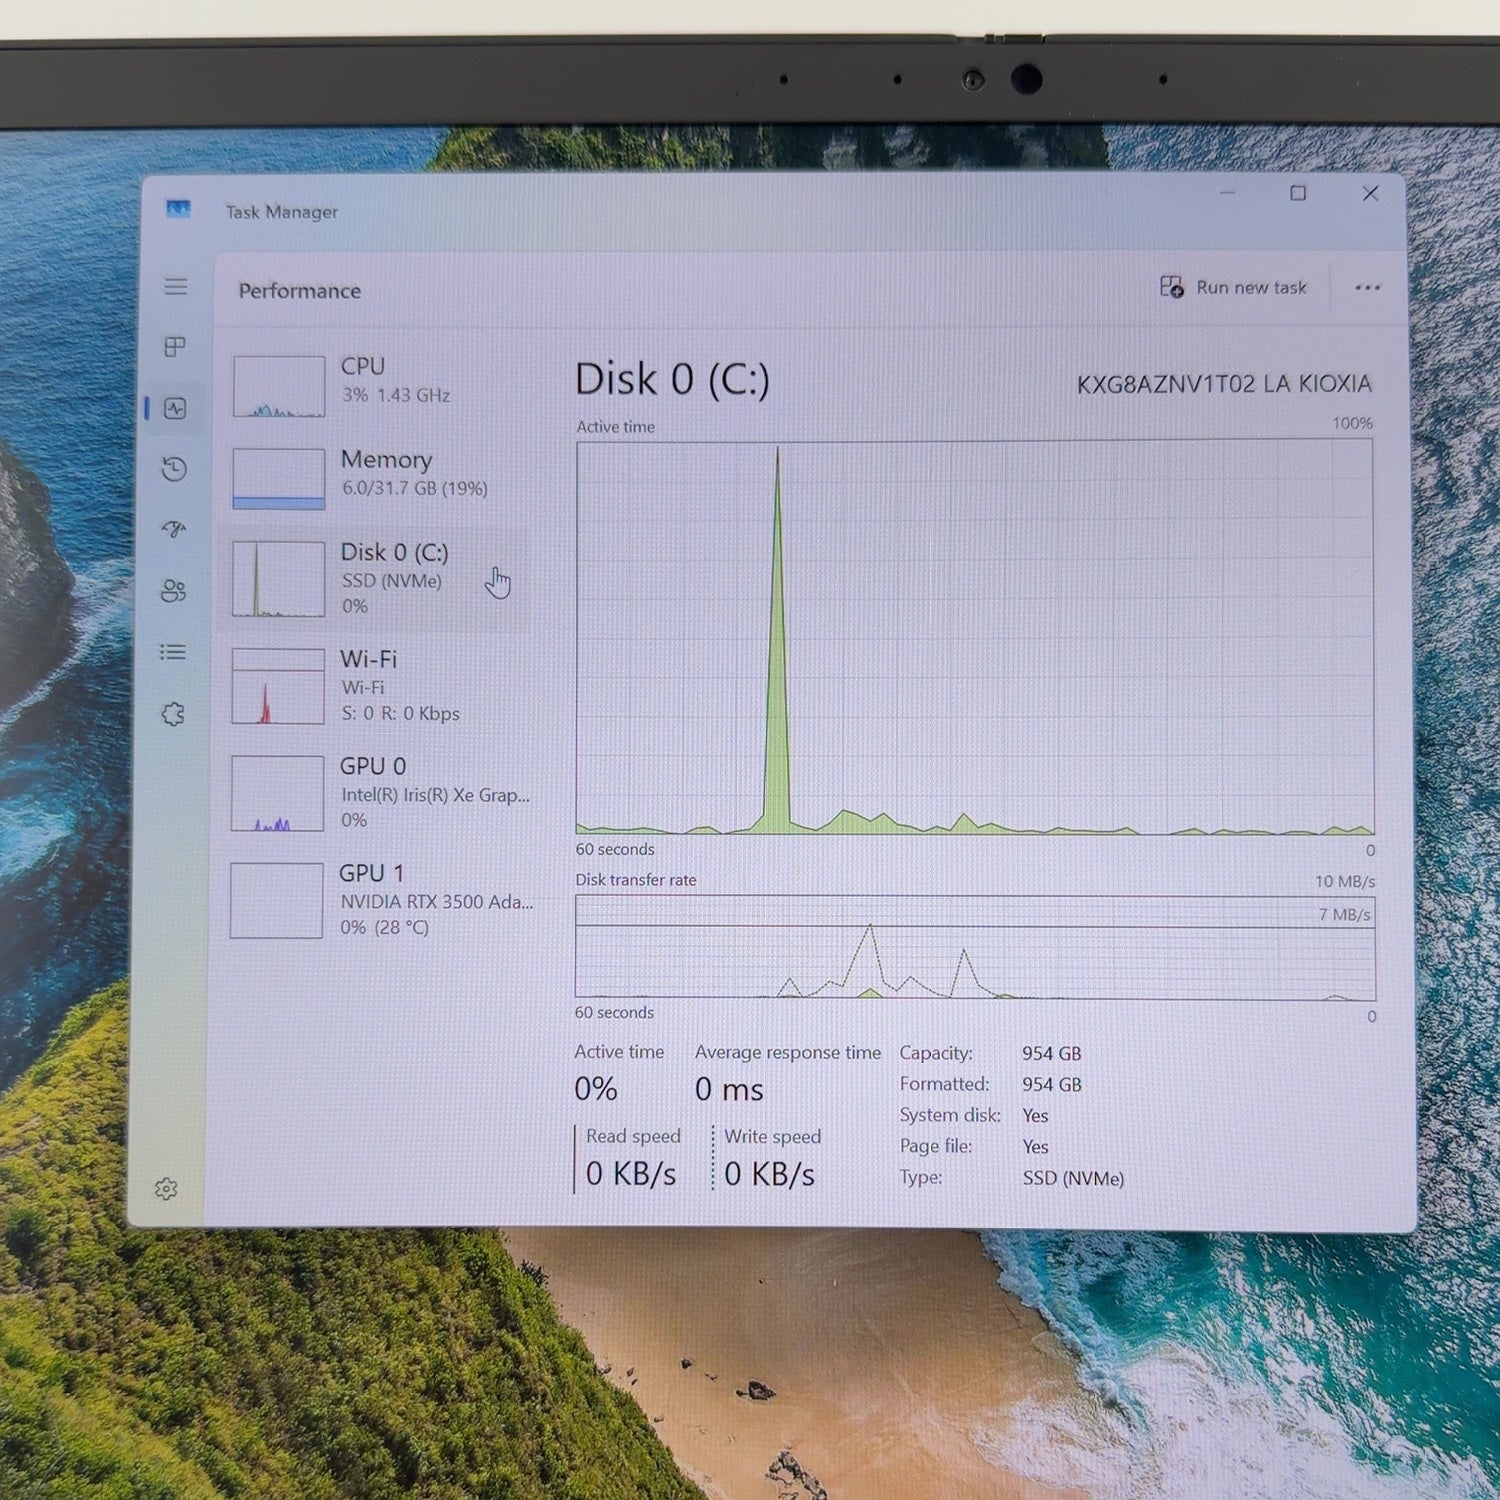The image size is (1500, 1500).
Task: Click the 10 MB/s graph scale label
Action: [x=1345, y=882]
